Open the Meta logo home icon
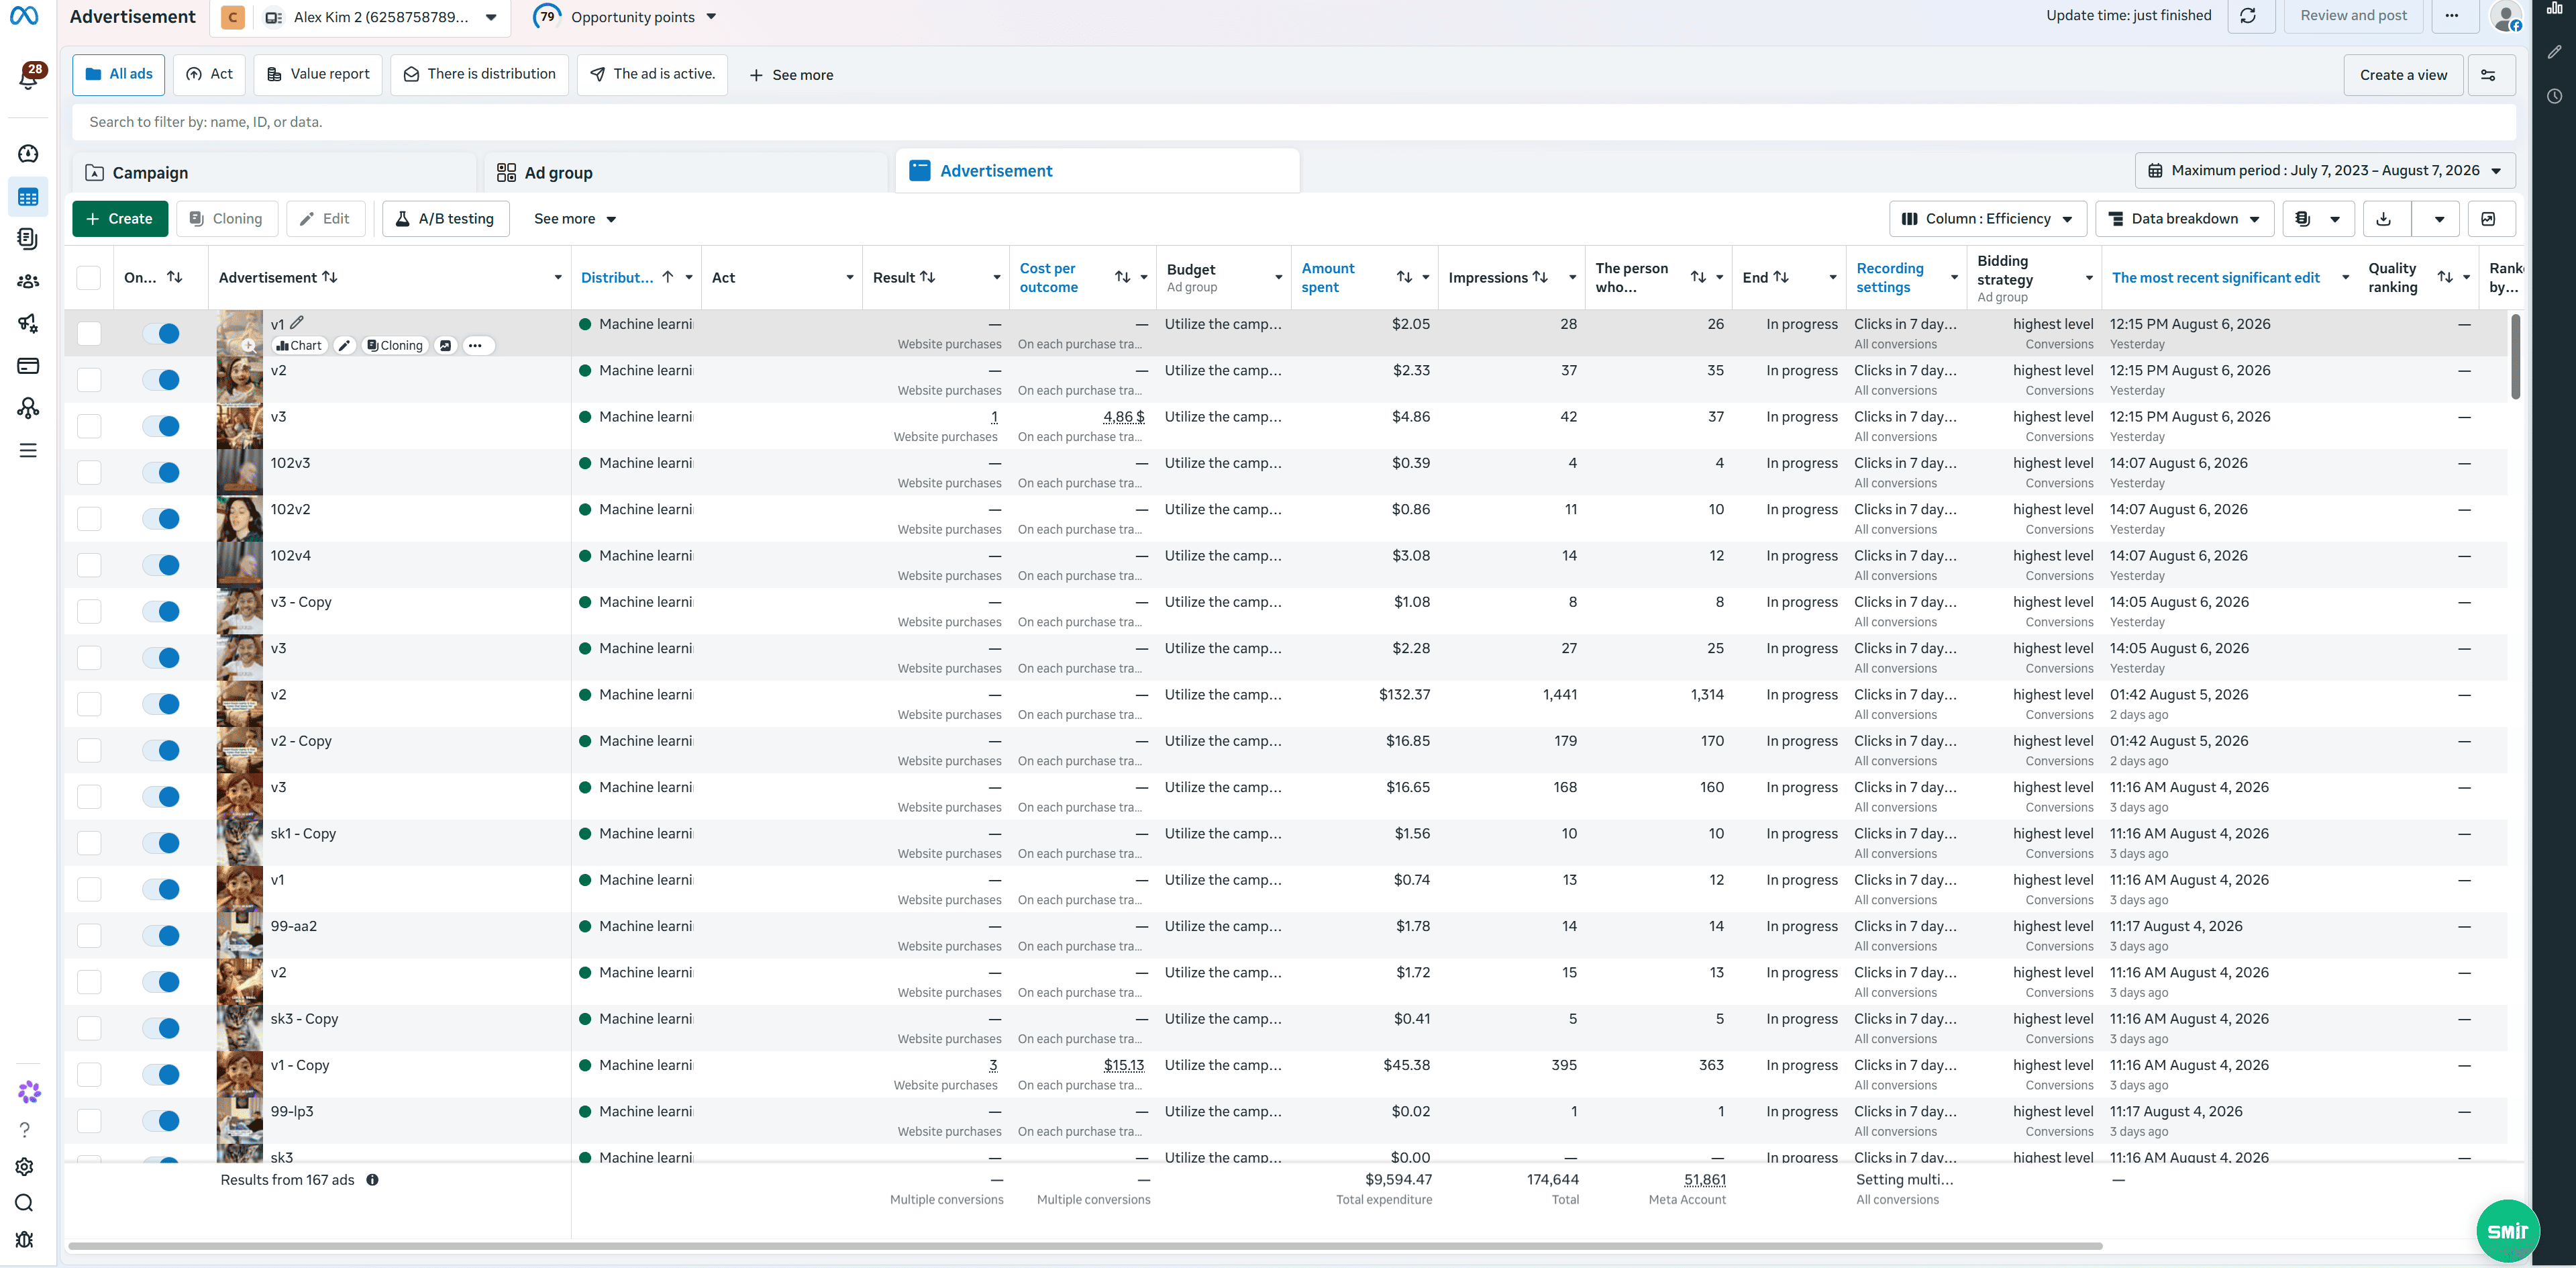This screenshot has height=1268, width=2576. click(24, 16)
